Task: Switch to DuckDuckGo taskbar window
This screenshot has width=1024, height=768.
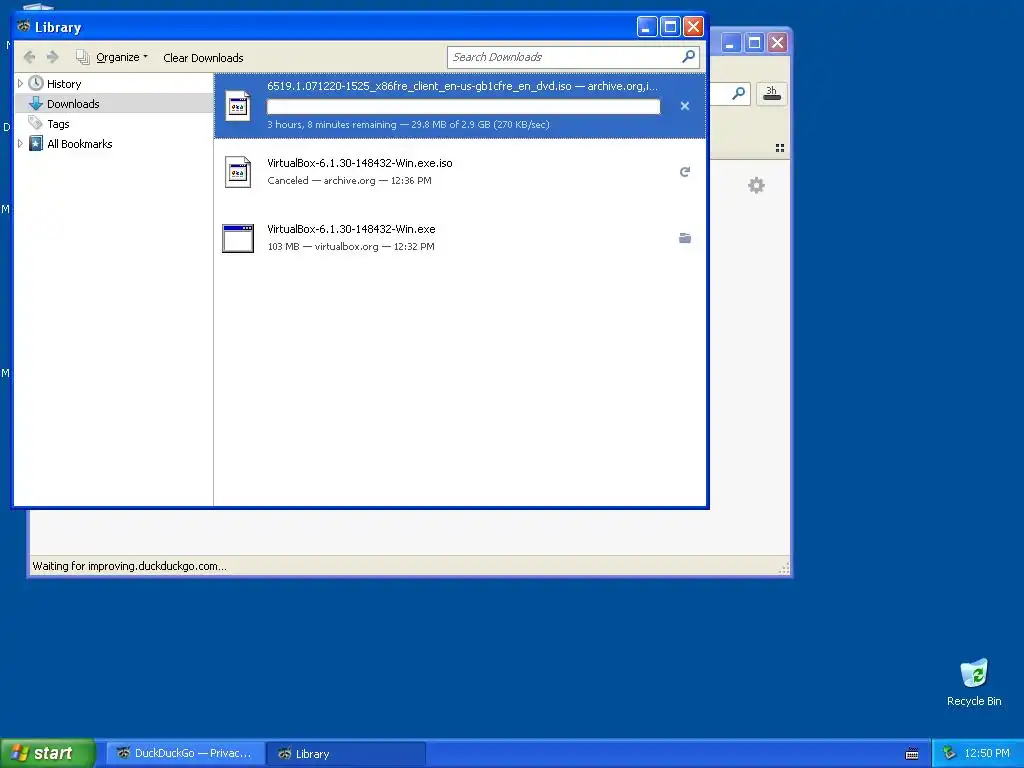Action: click(185, 754)
